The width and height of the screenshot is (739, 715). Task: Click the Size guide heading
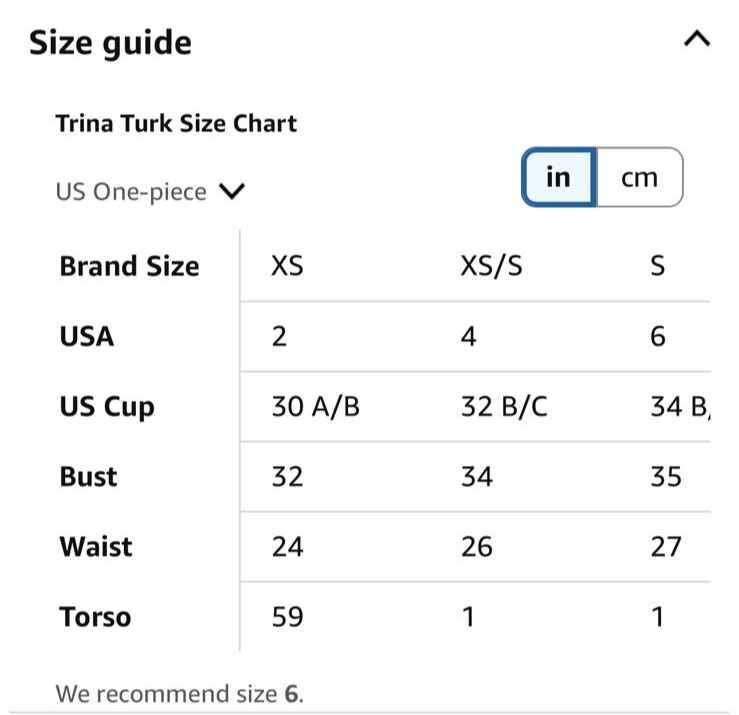tap(110, 43)
